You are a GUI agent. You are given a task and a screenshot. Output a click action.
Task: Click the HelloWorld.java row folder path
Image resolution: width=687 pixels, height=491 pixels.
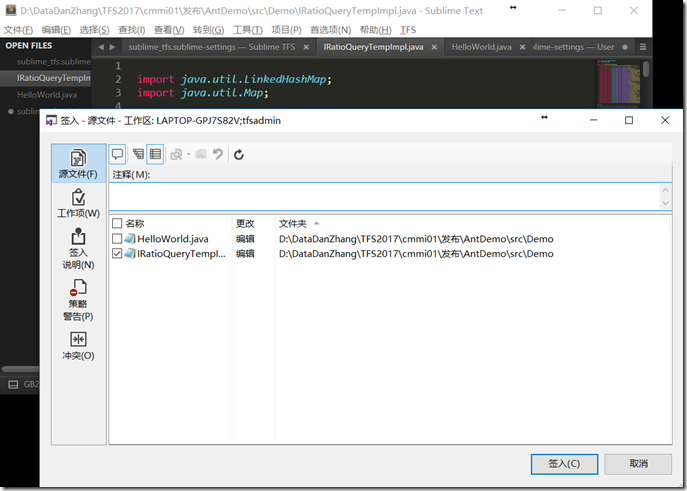pos(416,239)
